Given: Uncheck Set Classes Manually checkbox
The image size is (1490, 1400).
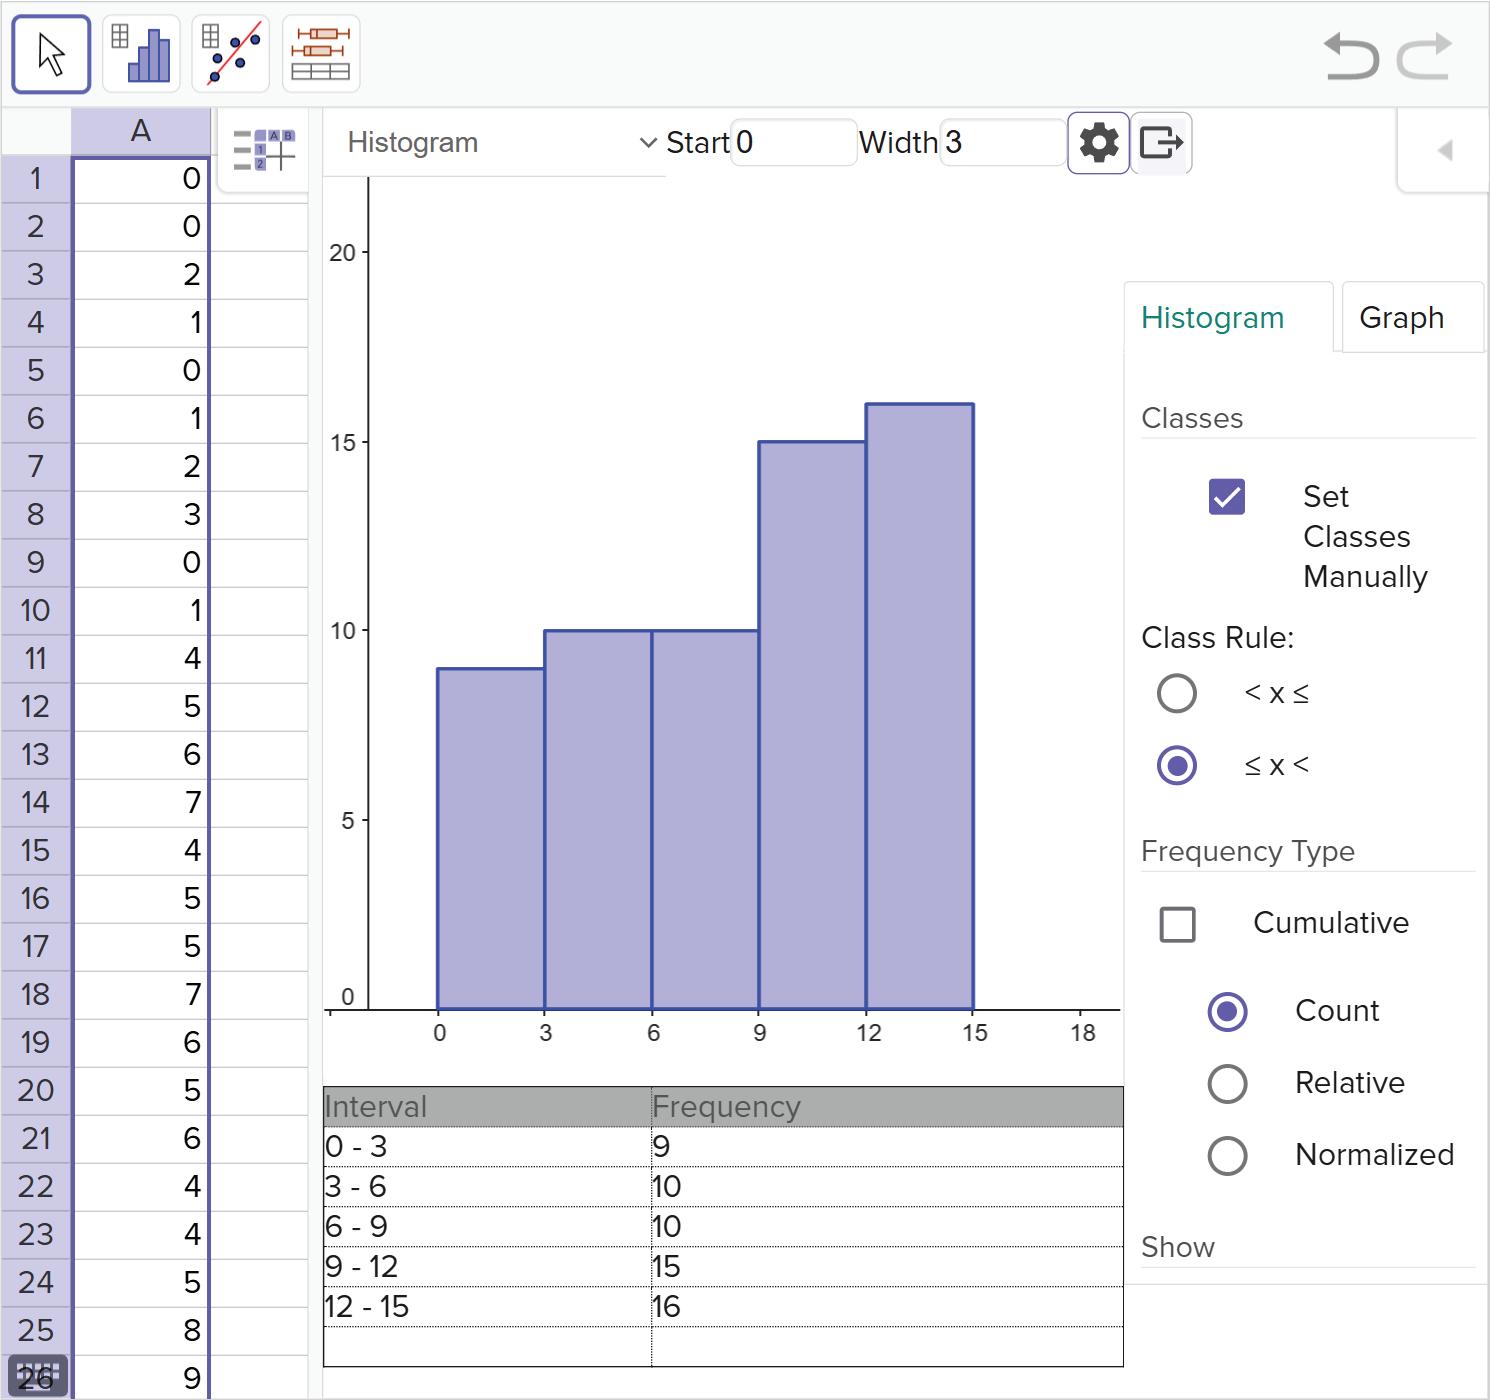Looking at the screenshot, I should click(1227, 496).
